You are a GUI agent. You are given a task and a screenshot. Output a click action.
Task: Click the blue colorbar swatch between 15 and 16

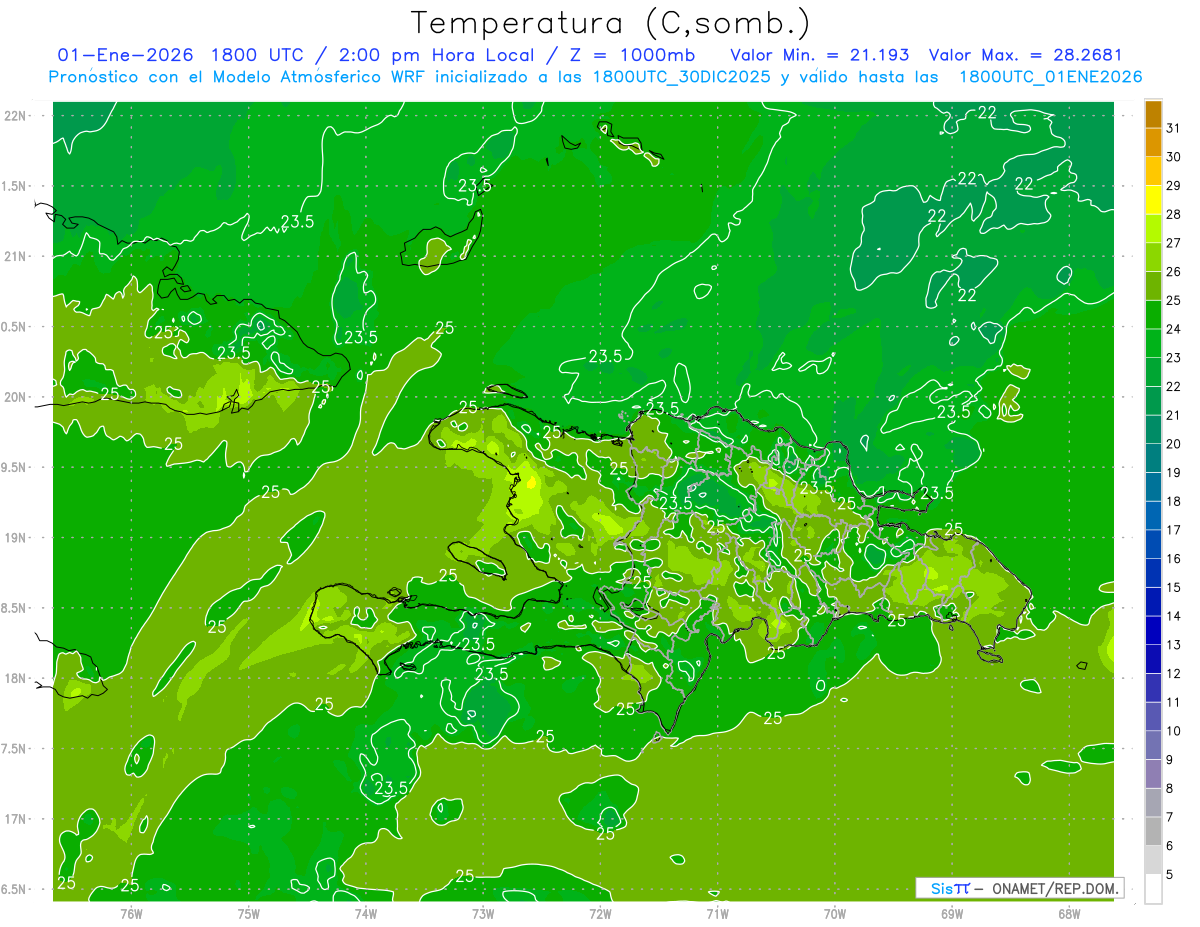point(1153,573)
